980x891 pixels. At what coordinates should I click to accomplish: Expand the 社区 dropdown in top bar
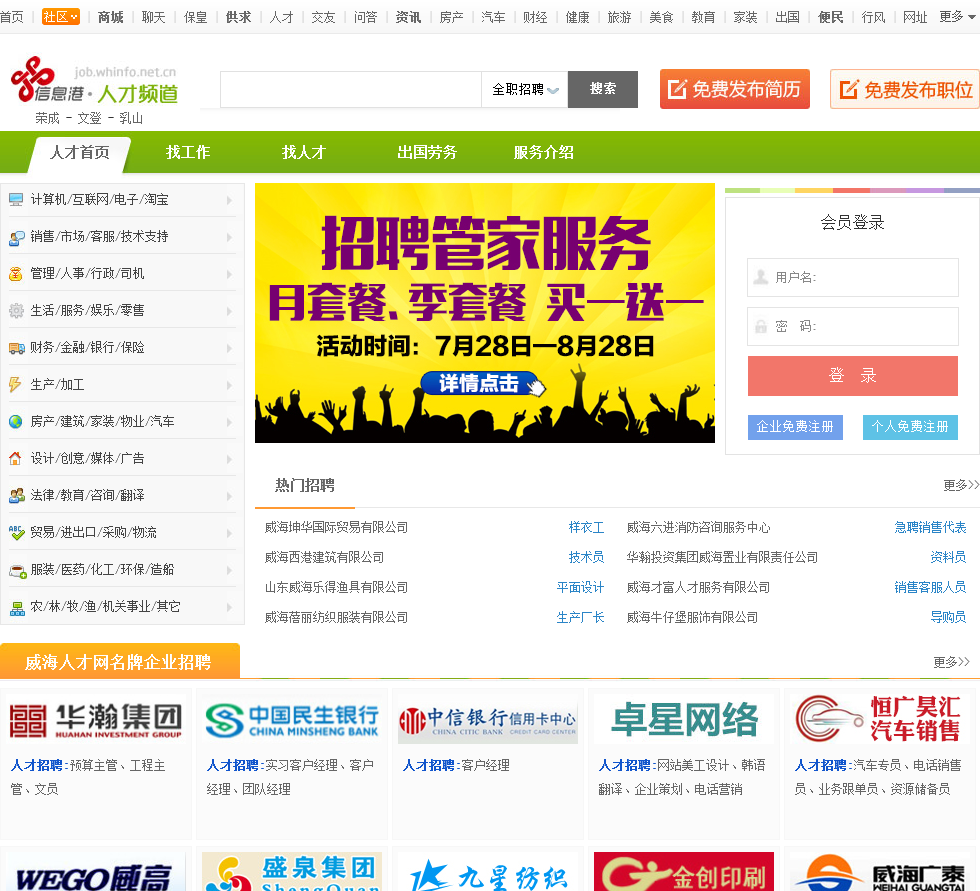[61, 17]
